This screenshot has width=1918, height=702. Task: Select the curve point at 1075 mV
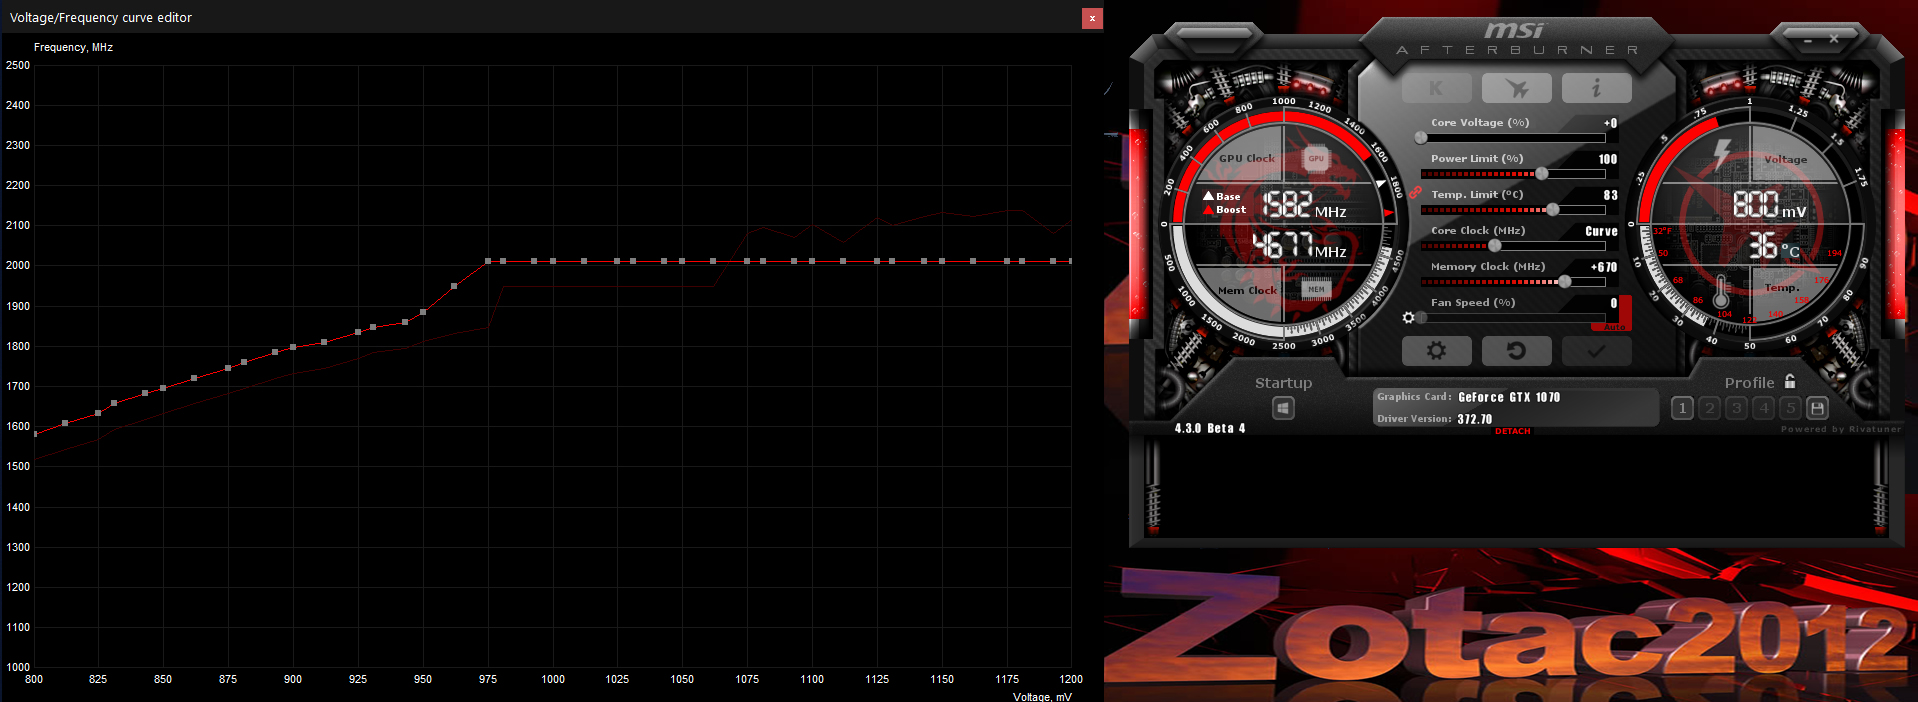pos(747,261)
